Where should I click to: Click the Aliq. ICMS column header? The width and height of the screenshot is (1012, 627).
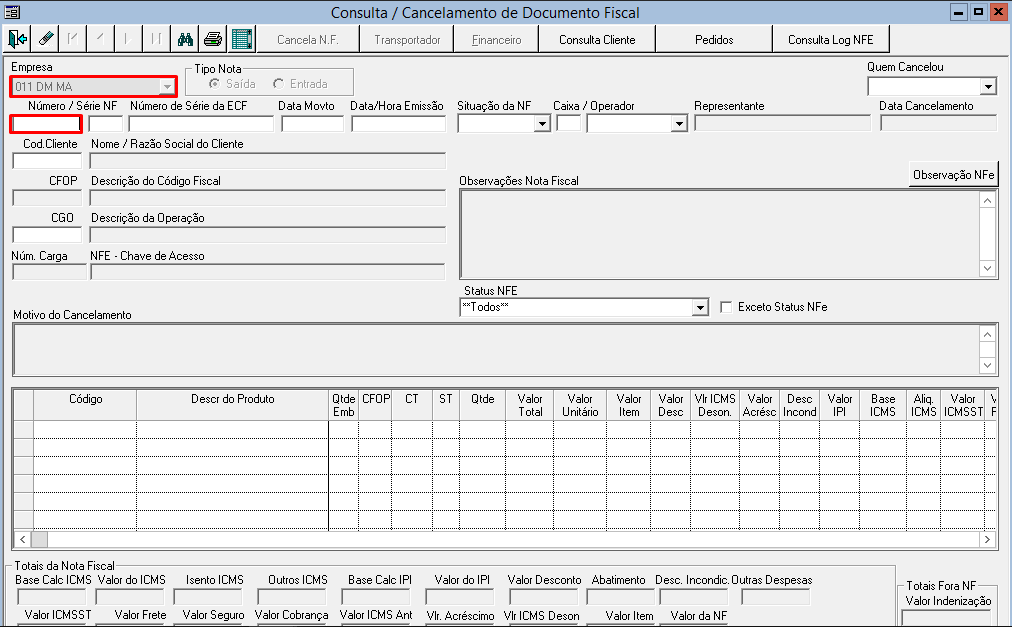[924, 406]
